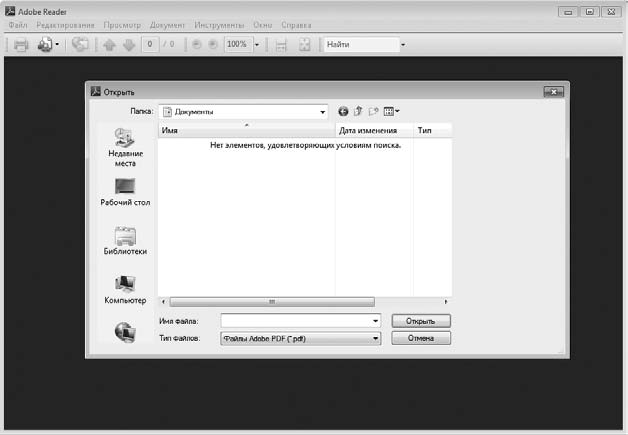Viewport: 628px width, 435px height.
Task: Close the Adobe Reader window
Action: pos(611,12)
